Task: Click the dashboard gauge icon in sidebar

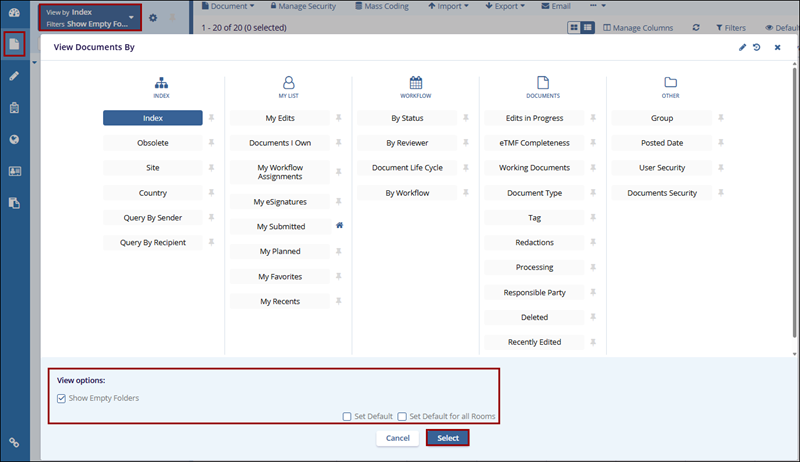Action: click(x=14, y=13)
